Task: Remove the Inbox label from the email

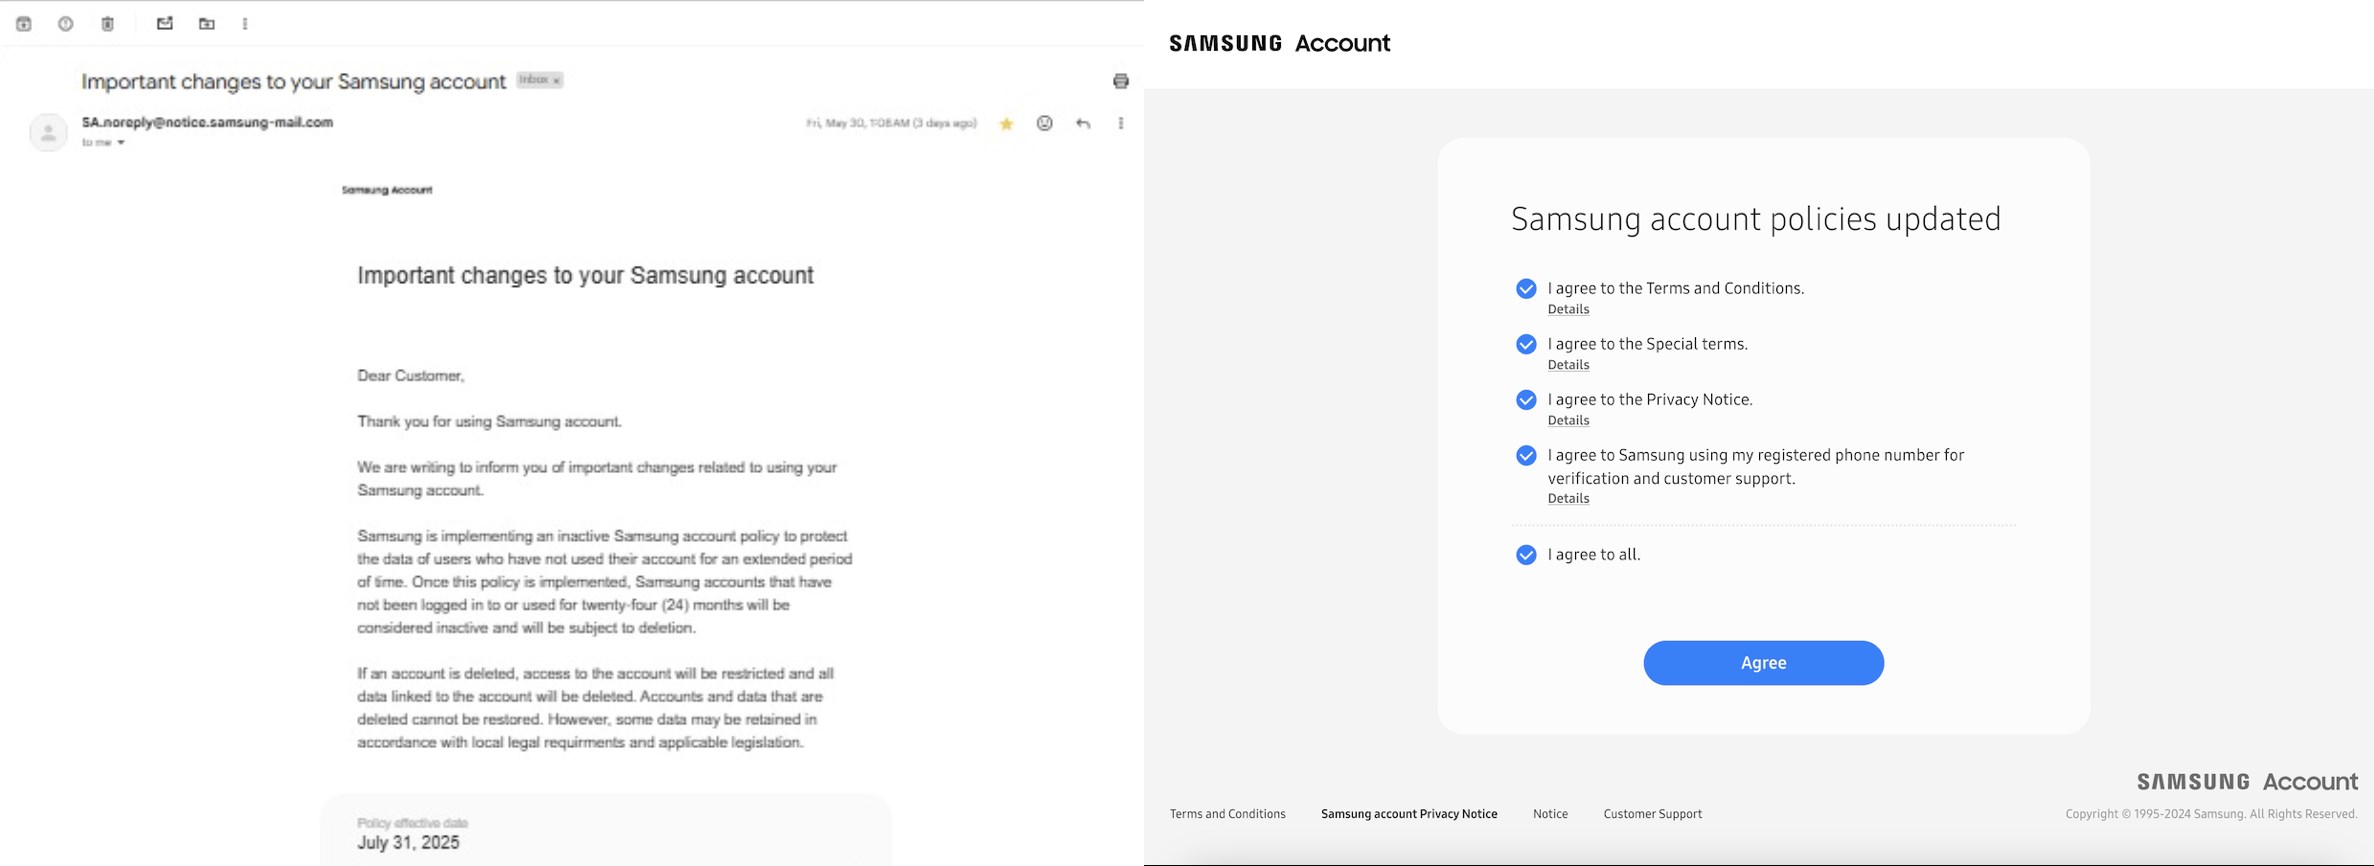Action: tap(557, 81)
